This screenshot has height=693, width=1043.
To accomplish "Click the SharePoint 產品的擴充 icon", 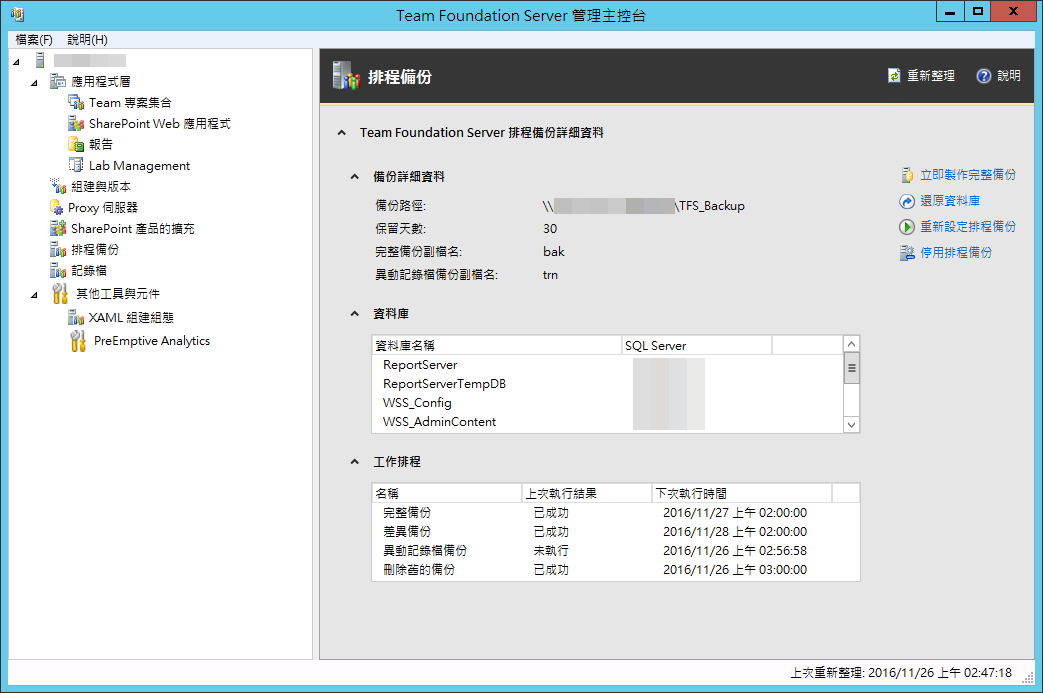I will pos(58,229).
